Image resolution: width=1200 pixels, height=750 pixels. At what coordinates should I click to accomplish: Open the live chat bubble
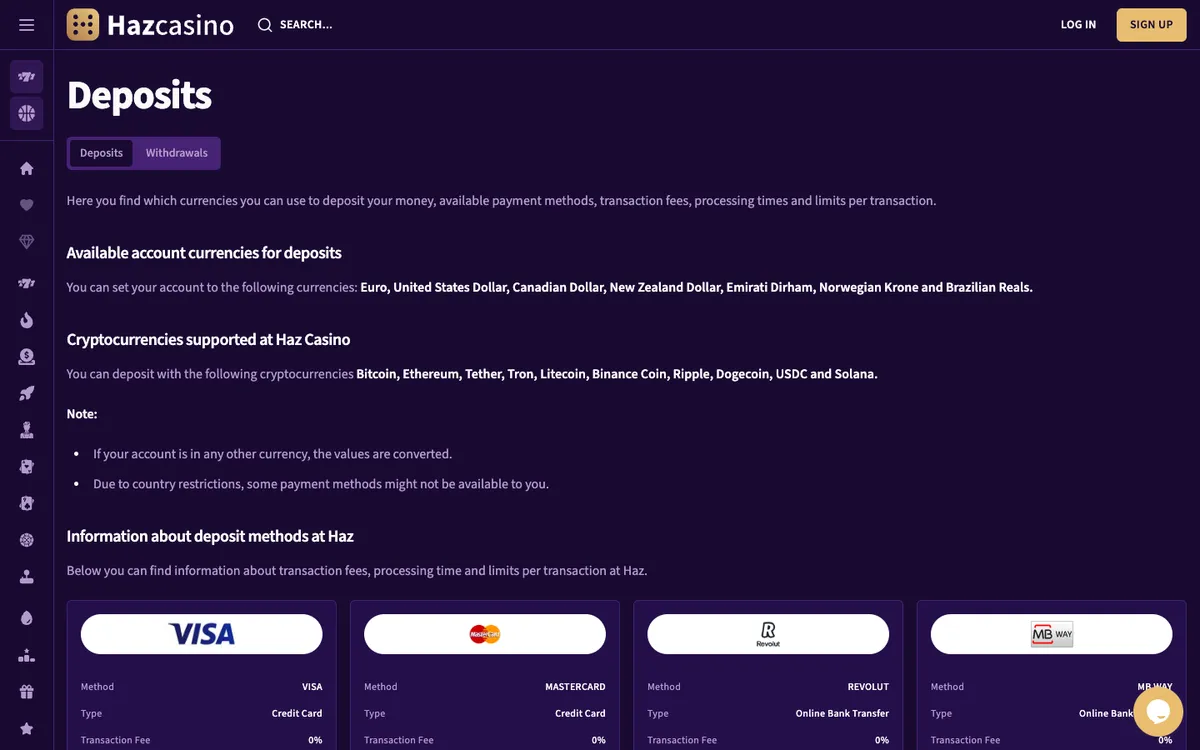pyautogui.click(x=1158, y=710)
